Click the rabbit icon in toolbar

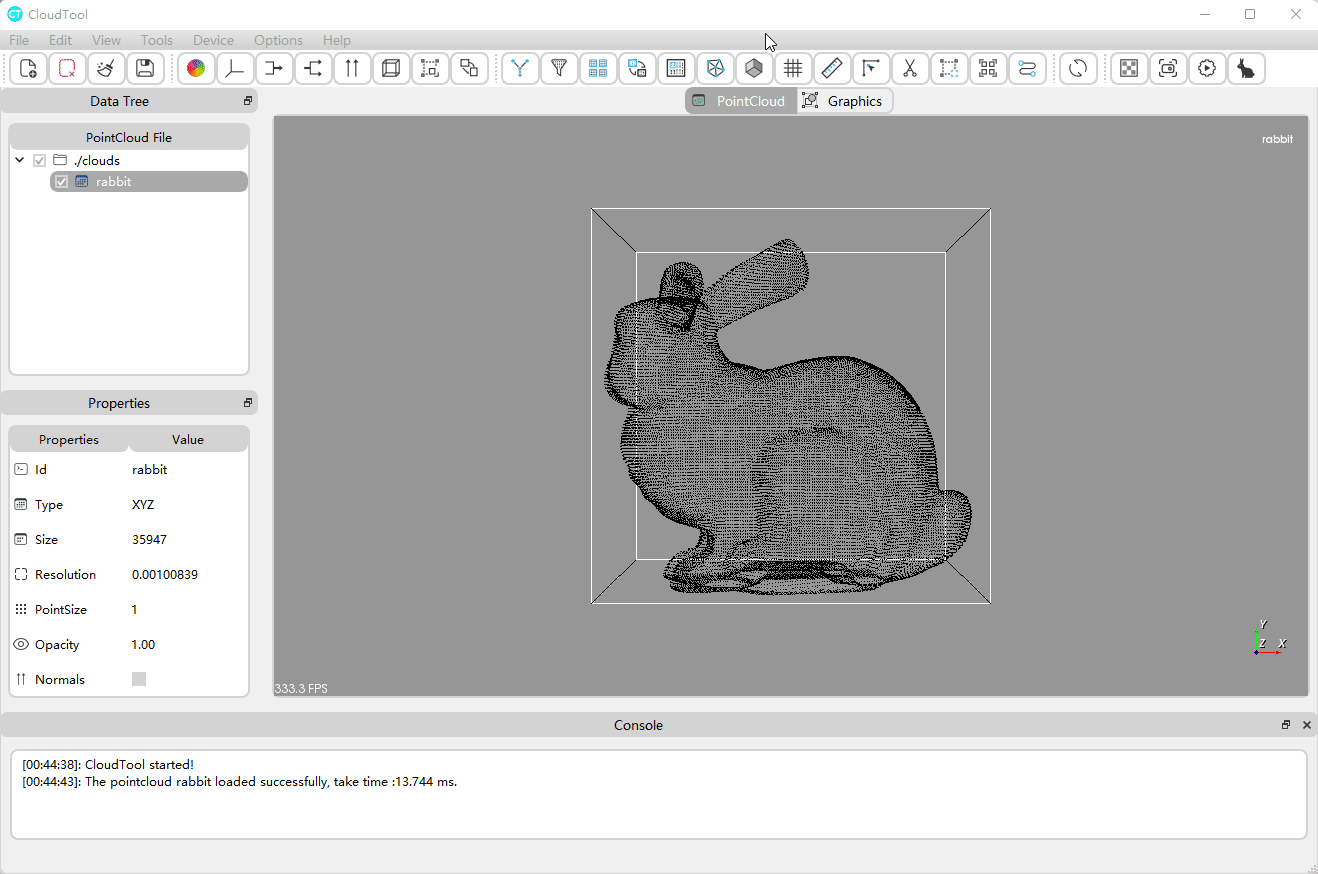pos(1246,68)
